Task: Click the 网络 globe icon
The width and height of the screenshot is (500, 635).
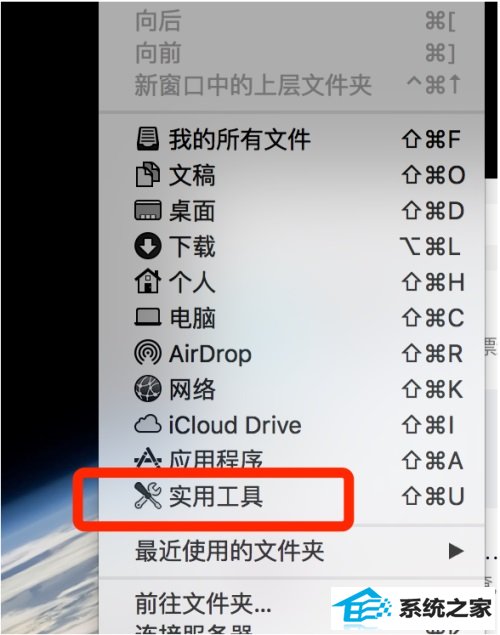Action: click(x=147, y=389)
